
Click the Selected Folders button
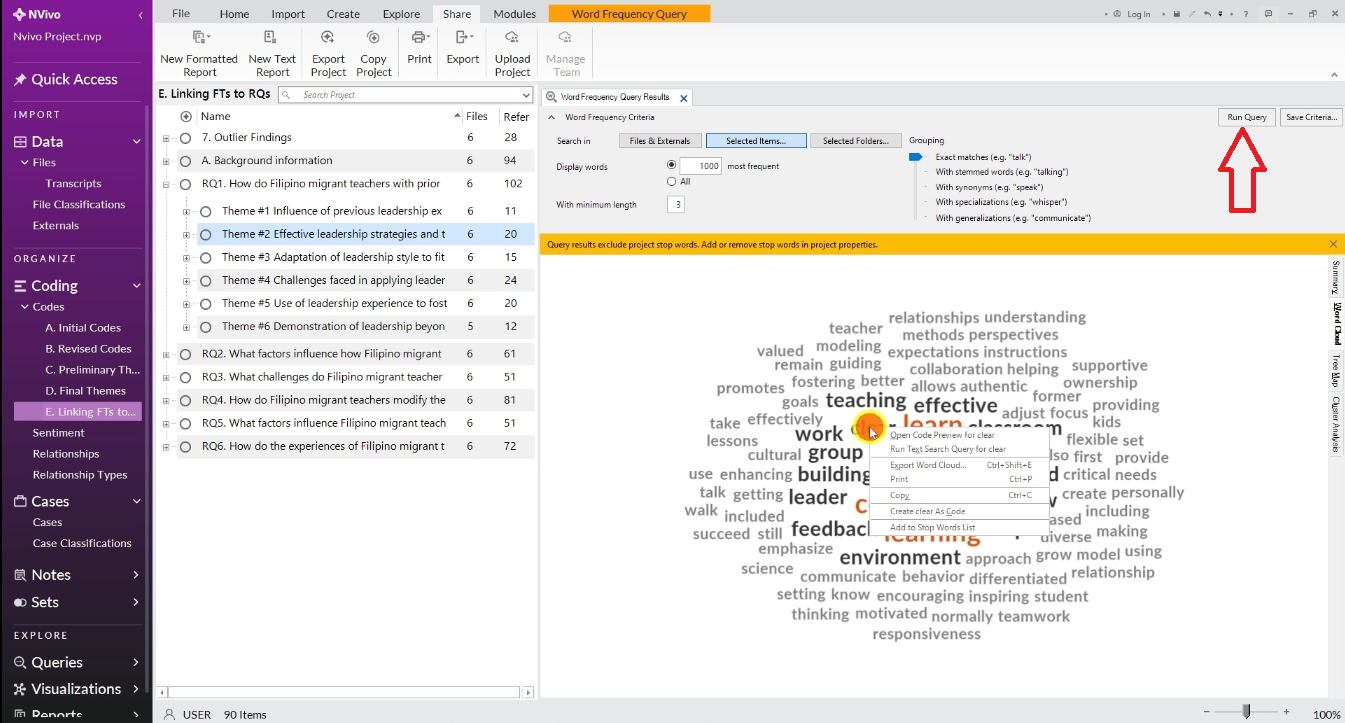(855, 141)
